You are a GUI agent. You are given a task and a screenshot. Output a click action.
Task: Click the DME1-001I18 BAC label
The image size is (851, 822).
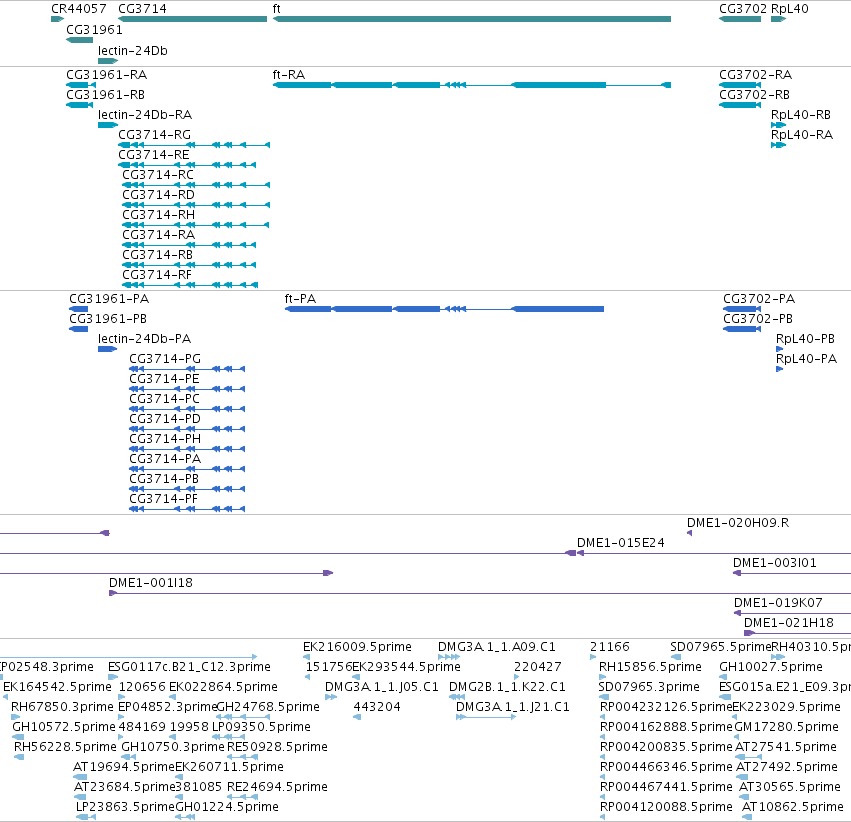151,583
